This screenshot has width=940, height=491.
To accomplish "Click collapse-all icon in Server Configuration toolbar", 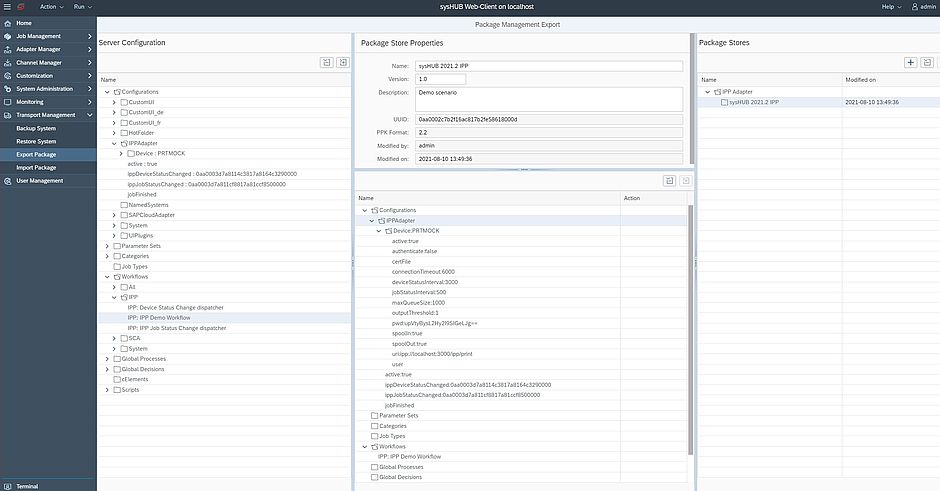I will click(327, 62).
